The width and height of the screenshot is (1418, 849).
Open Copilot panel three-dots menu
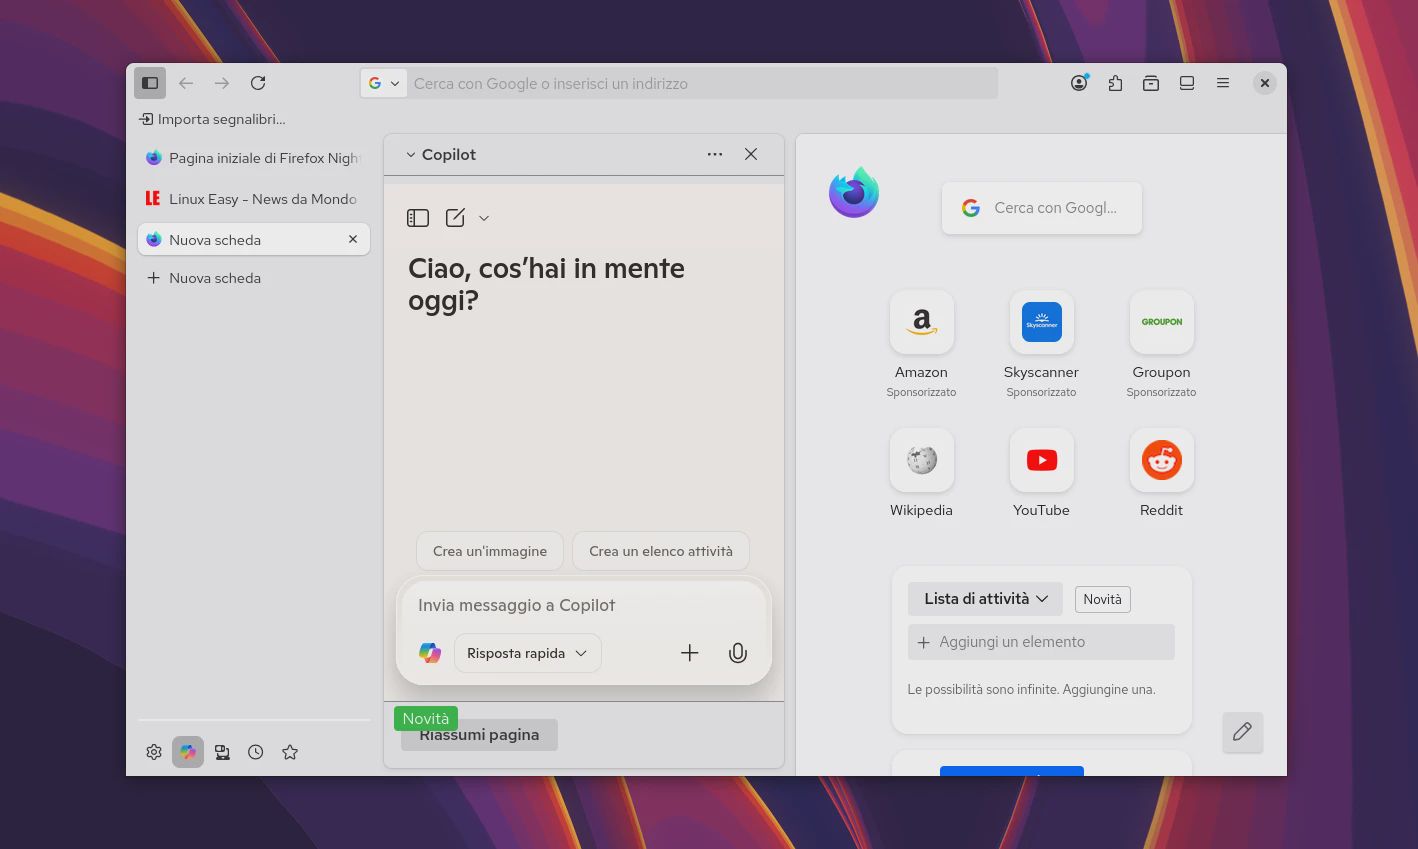click(x=715, y=154)
